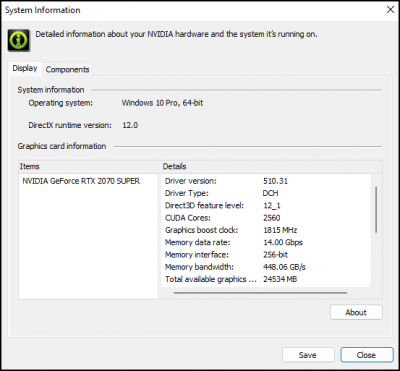400x371 pixels.
Task: Click the Memory data rate label
Action: pyautogui.click(x=197, y=242)
